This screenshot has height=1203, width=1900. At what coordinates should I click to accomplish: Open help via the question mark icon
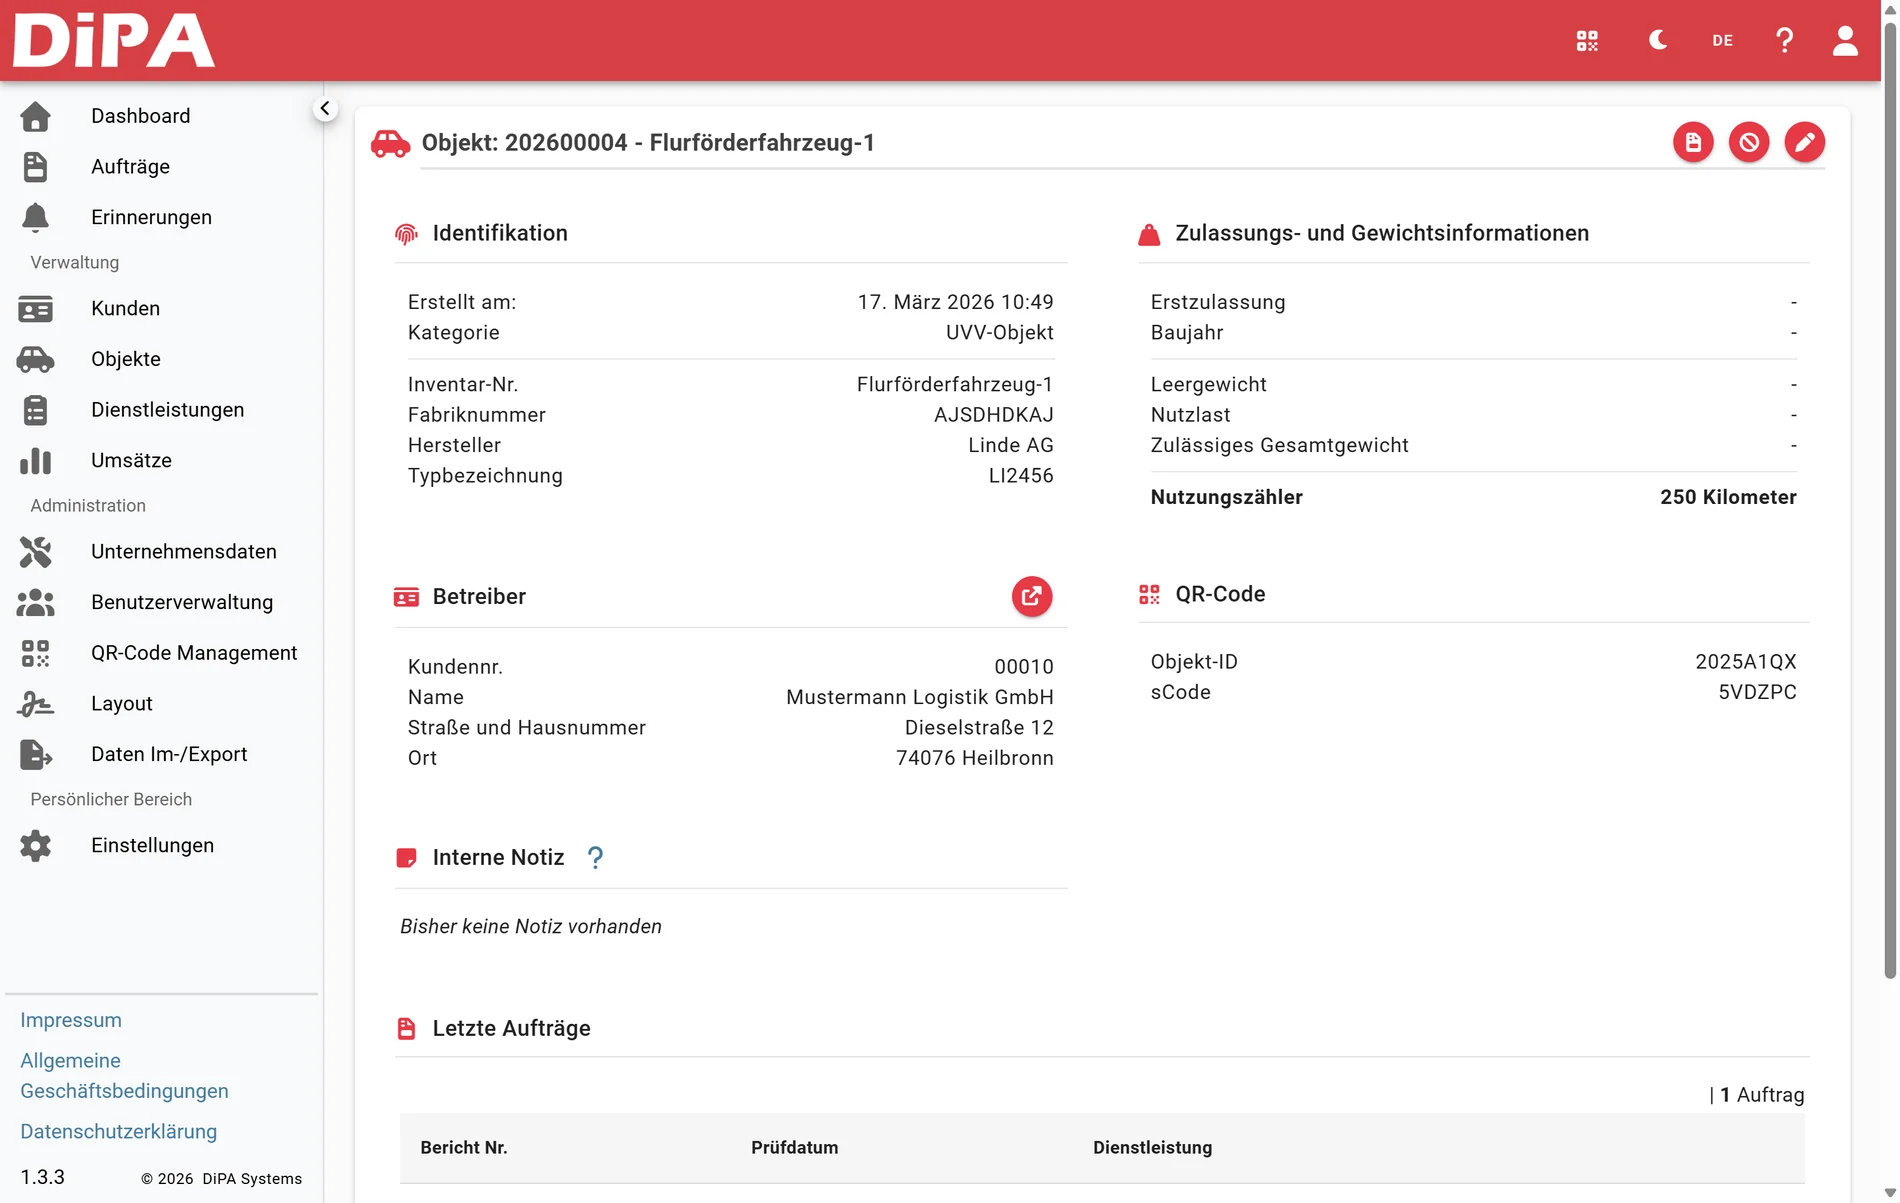(x=1785, y=40)
